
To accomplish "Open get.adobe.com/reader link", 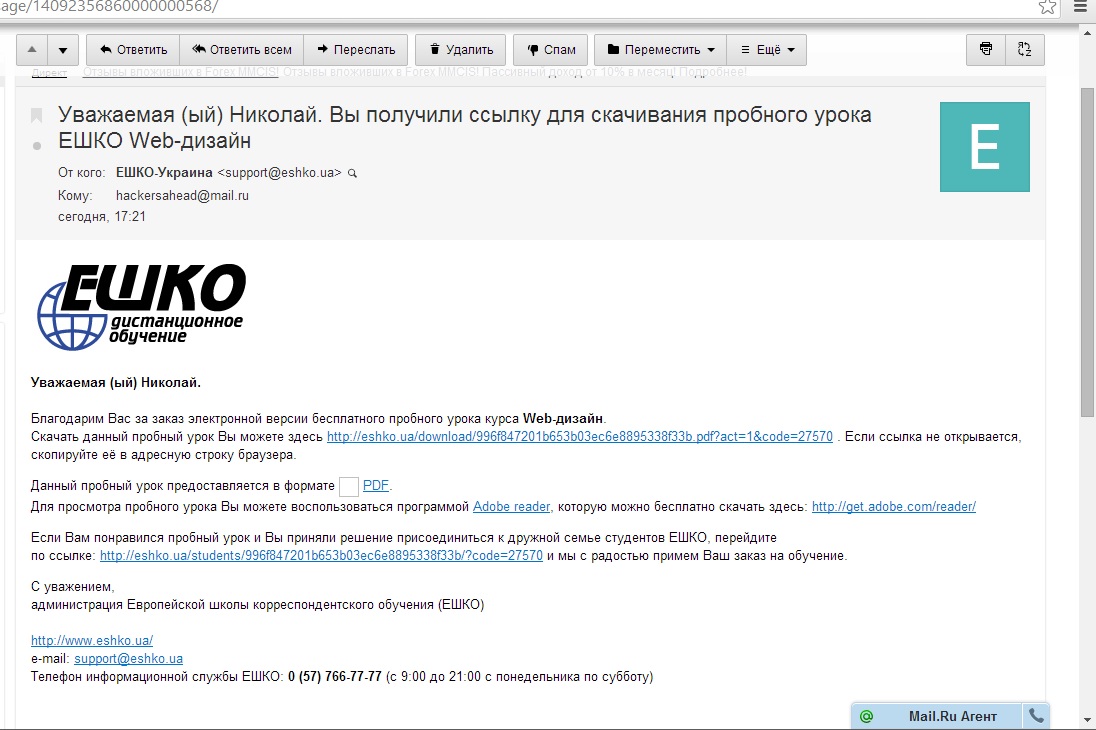I will click(893, 506).
